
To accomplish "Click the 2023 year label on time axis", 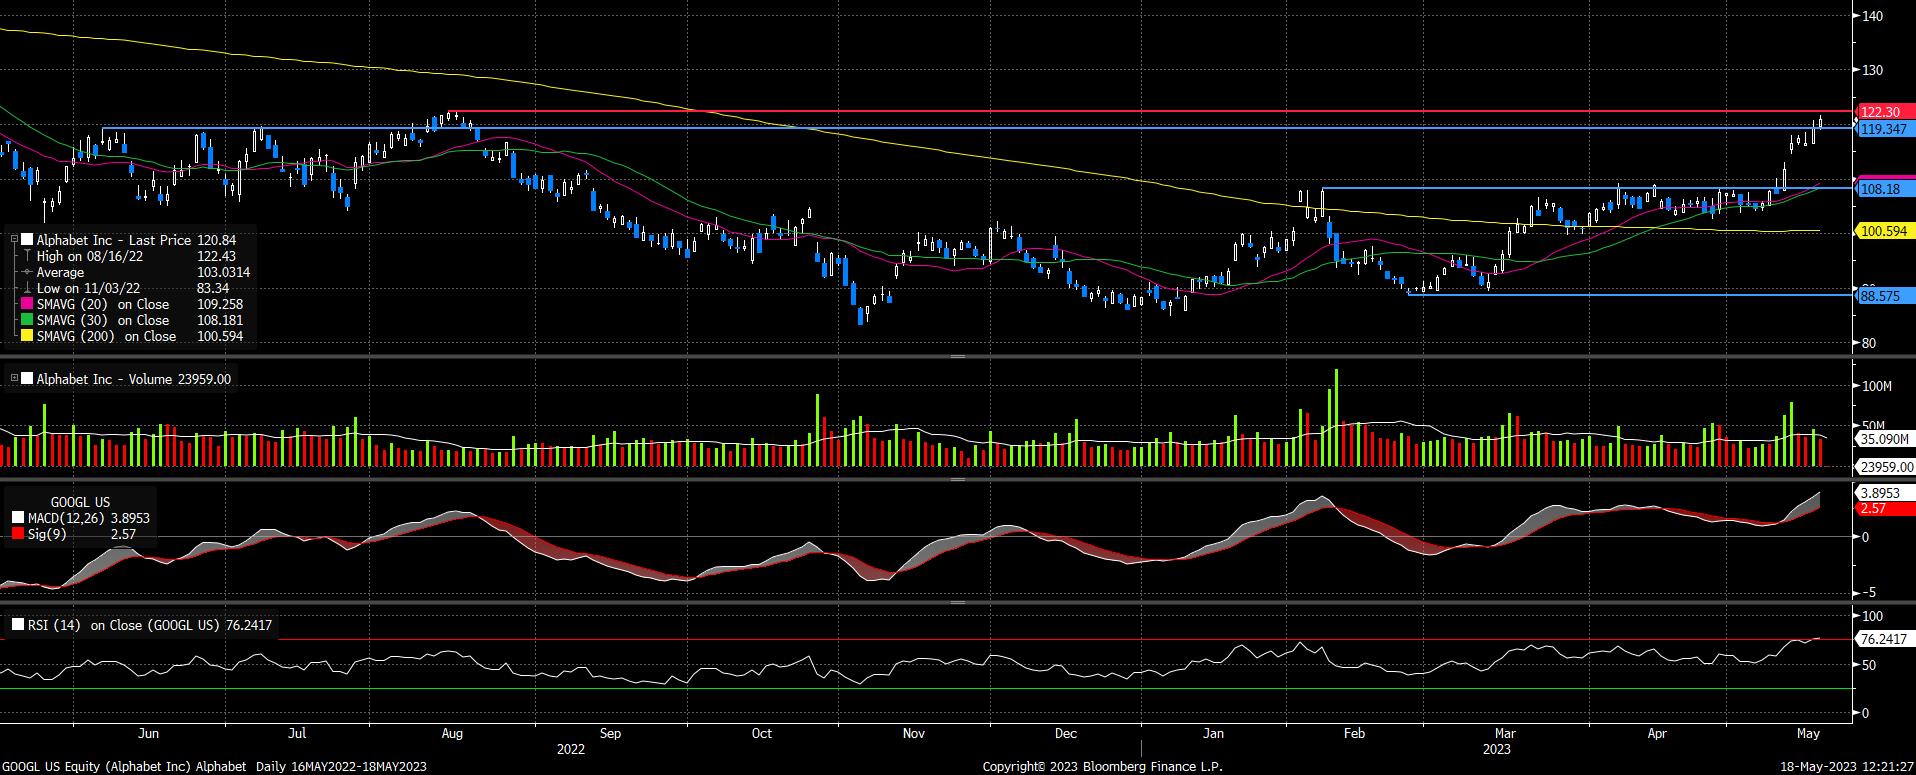I will click(1497, 749).
